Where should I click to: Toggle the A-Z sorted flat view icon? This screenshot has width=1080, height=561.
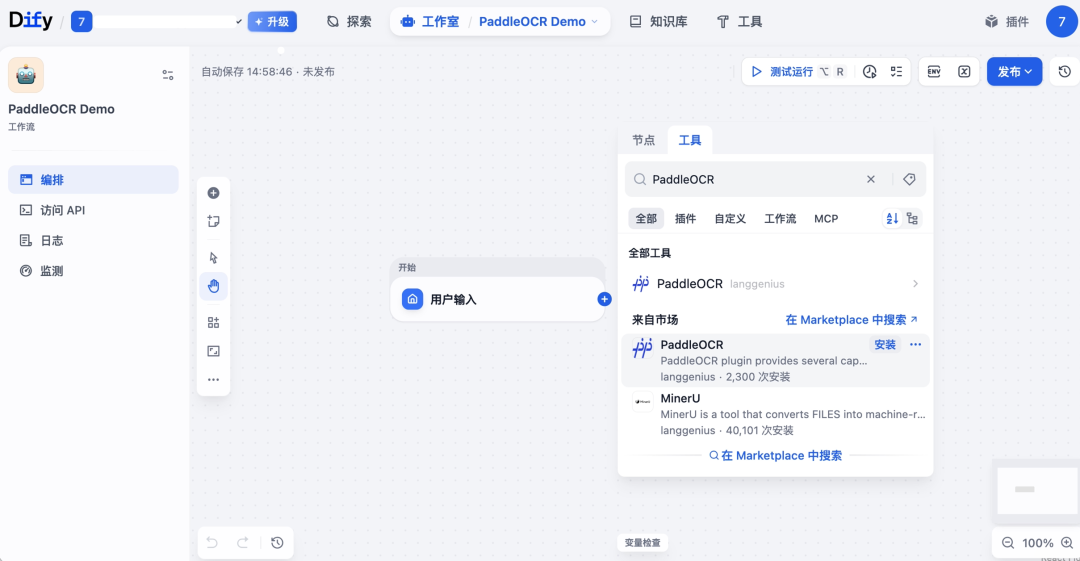892,218
